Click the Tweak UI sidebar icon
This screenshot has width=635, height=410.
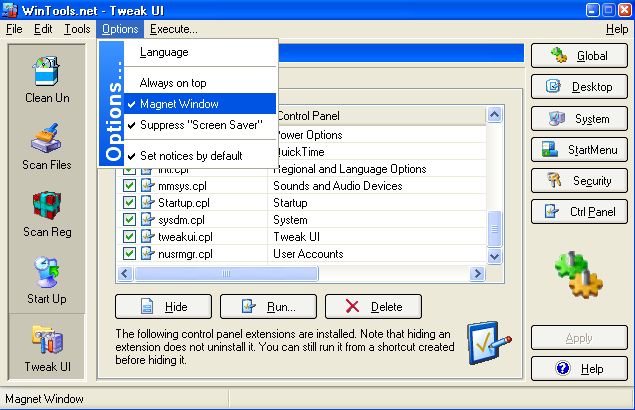point(47,347)
